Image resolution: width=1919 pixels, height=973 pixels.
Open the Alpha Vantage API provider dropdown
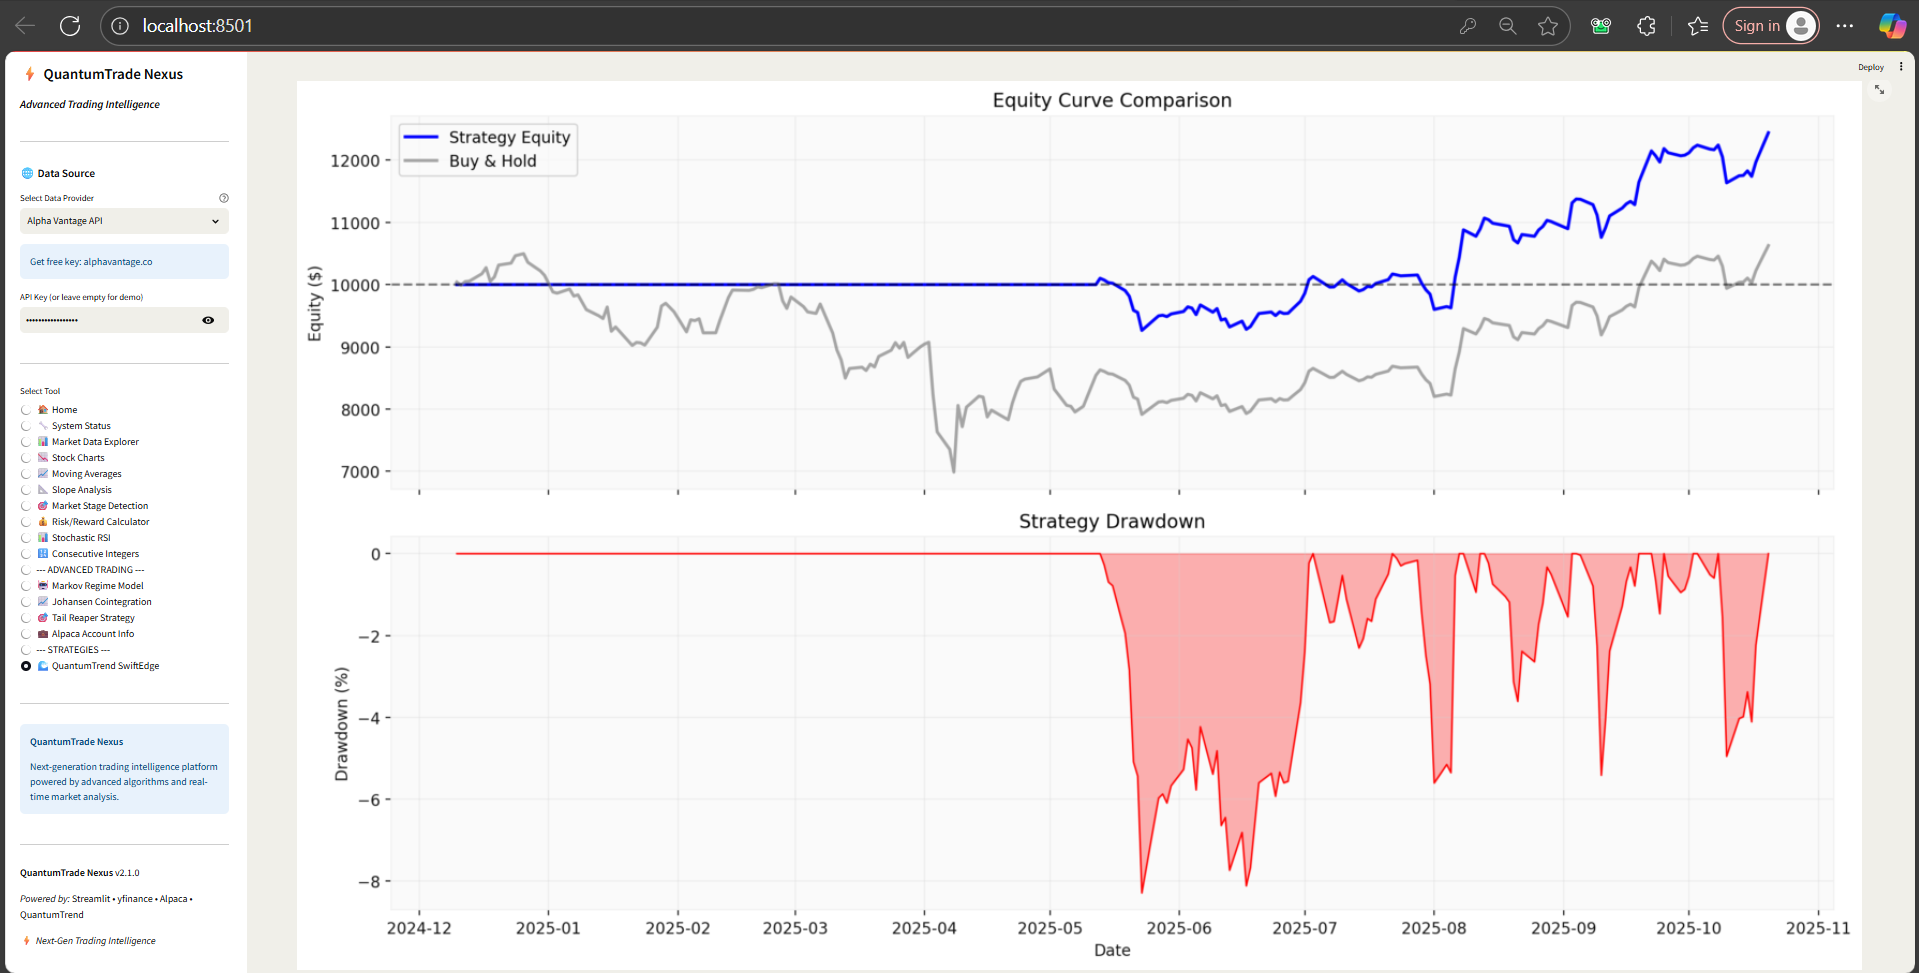[x=124, y=221]
